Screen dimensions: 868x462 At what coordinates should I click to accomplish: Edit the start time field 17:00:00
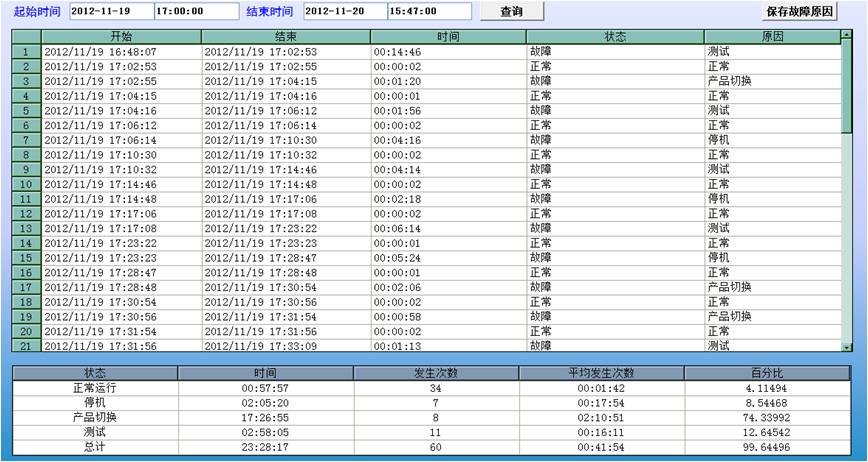[194, 11]
